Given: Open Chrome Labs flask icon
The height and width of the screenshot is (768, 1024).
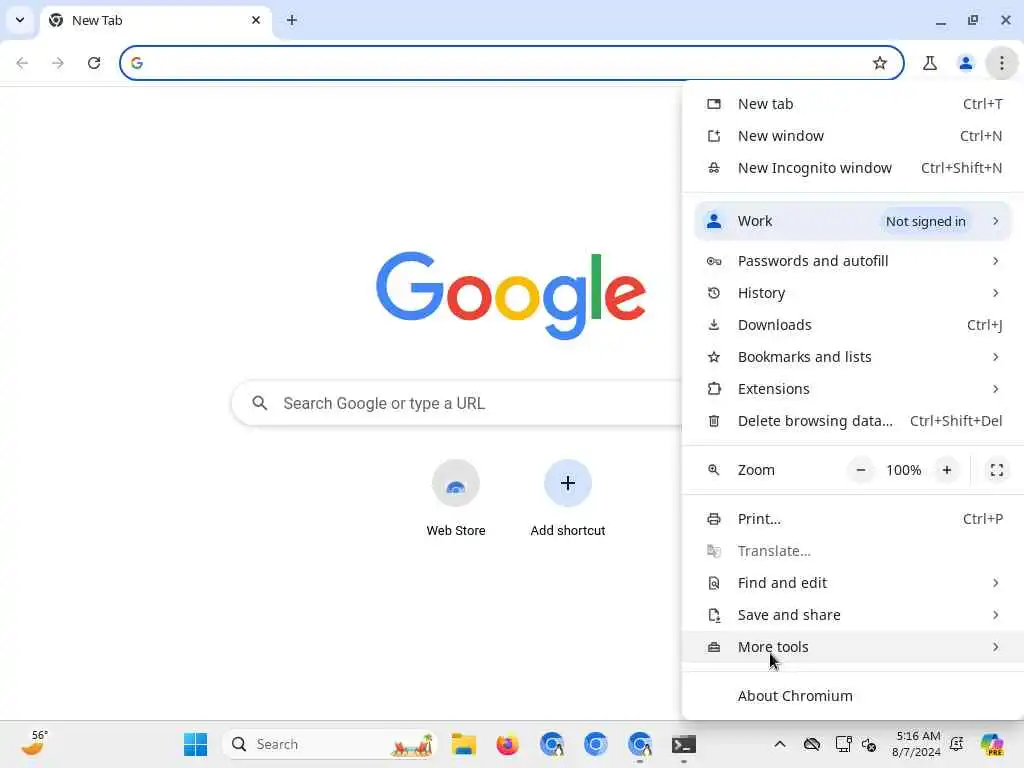Looking at the screenshot, I should tap(929, 63).
